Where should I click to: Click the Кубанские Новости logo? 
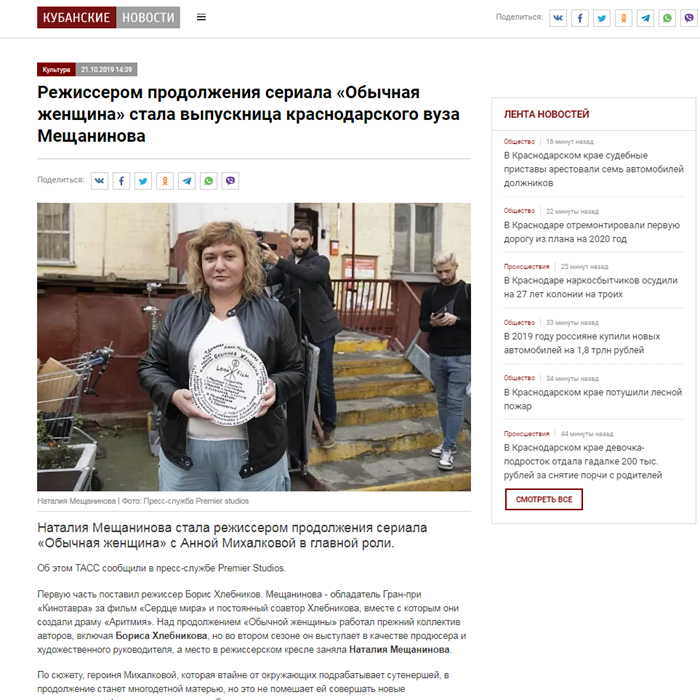click(x=108, y=17)
